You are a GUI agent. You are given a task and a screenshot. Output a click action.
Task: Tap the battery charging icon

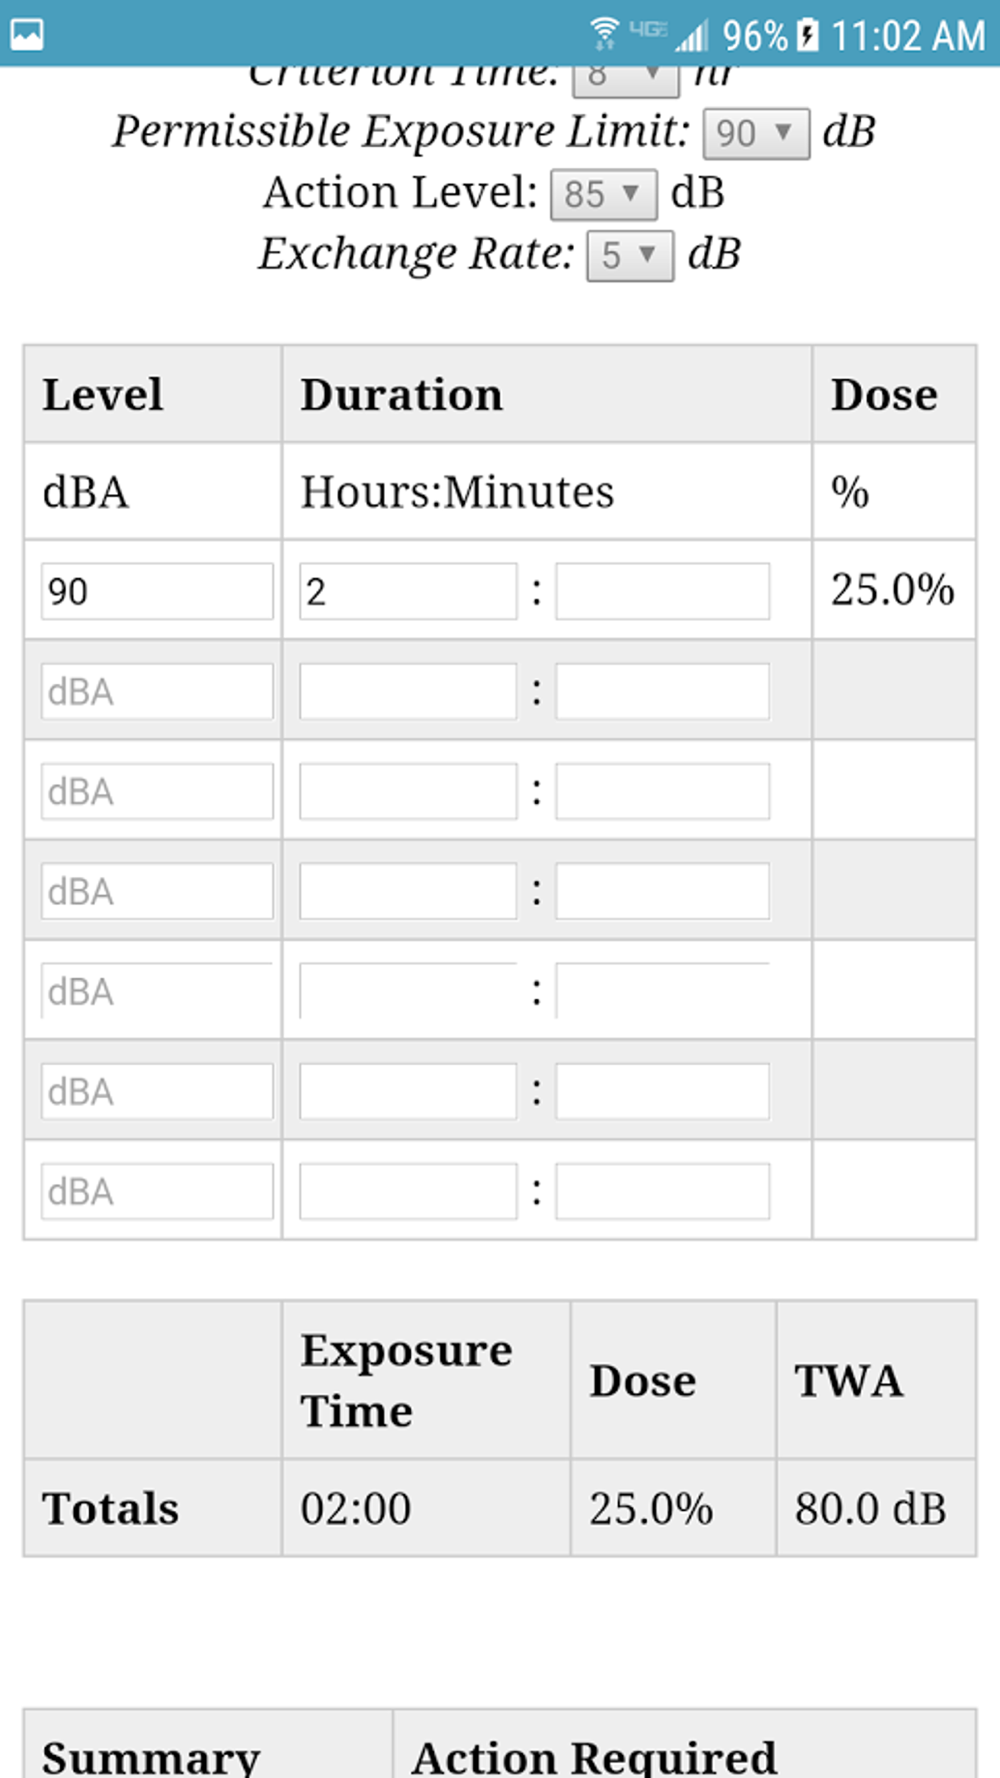click(808, 36)
